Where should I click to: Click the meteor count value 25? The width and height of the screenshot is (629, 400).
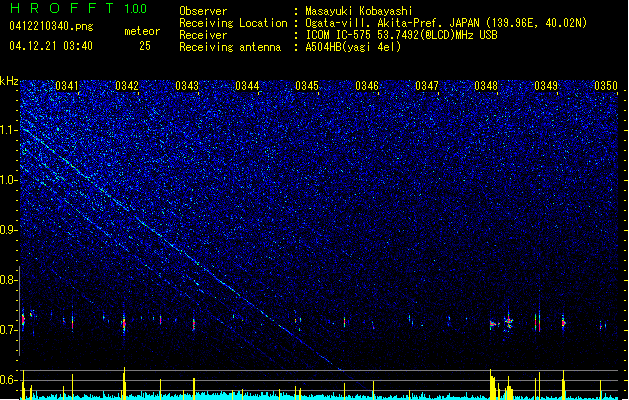tap(145, 46)
